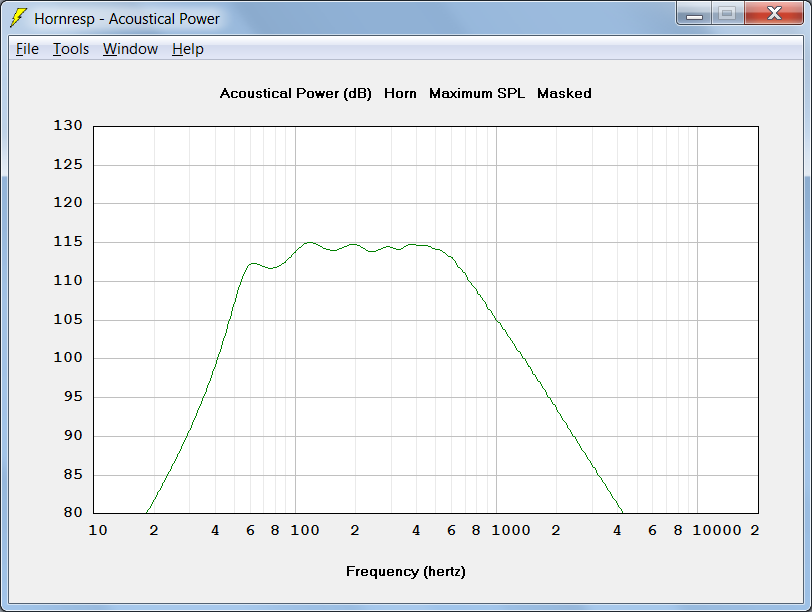Viewport: 812px width, 612px height.
Task: Click the 'Masked' label
Action: pyautogui.click(x=564, y=94)
